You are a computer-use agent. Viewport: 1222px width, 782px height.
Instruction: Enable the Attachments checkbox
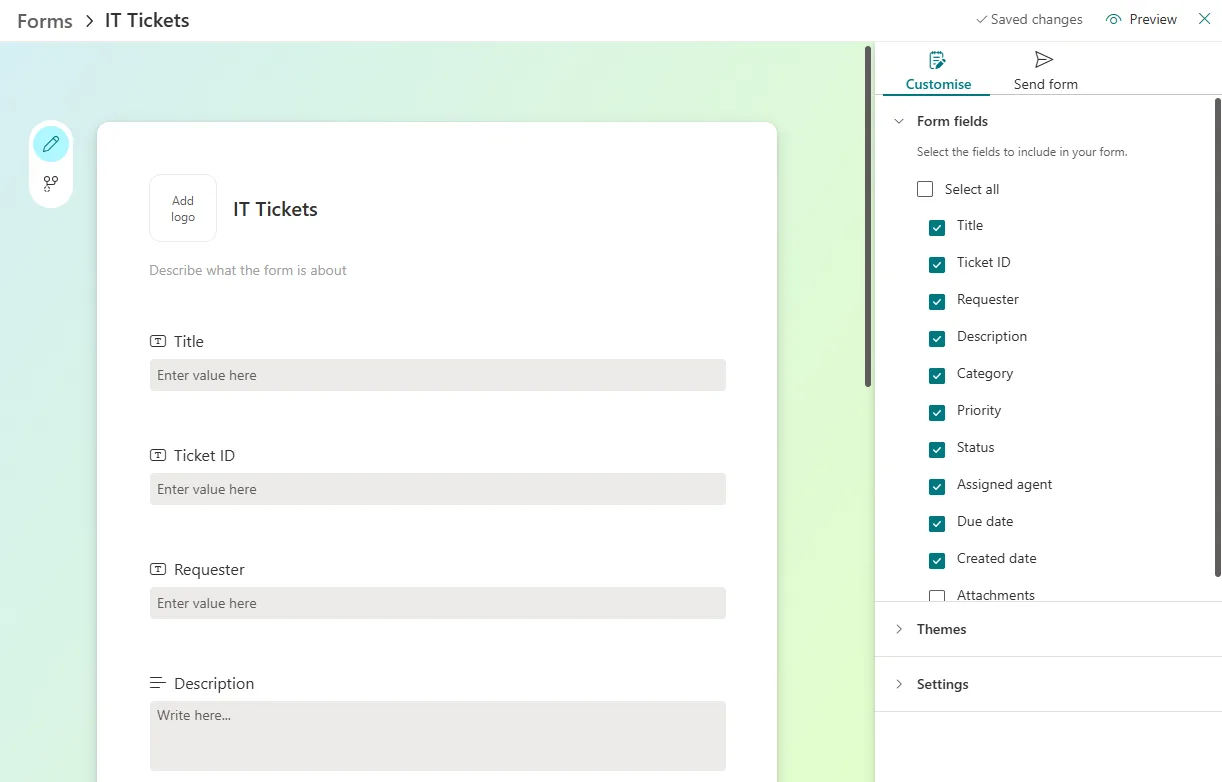937,596
